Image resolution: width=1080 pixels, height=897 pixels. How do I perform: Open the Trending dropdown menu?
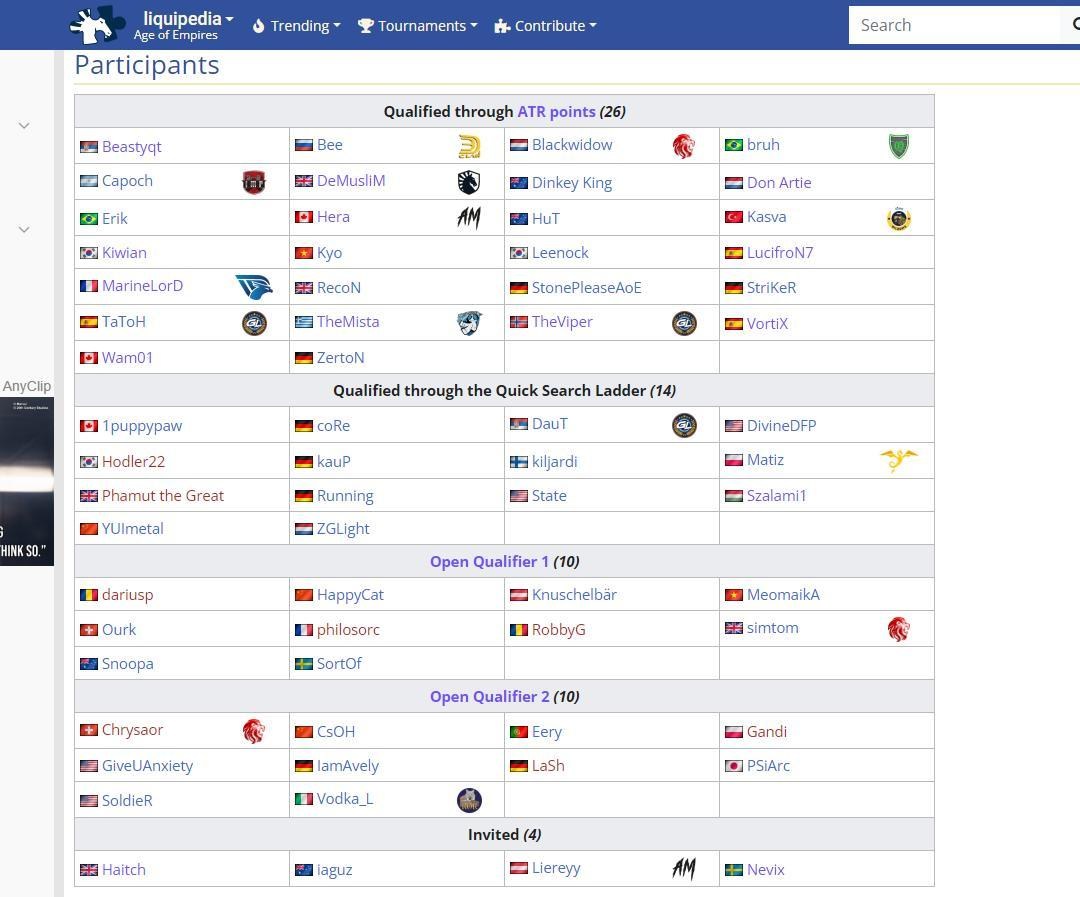(297, 25)
